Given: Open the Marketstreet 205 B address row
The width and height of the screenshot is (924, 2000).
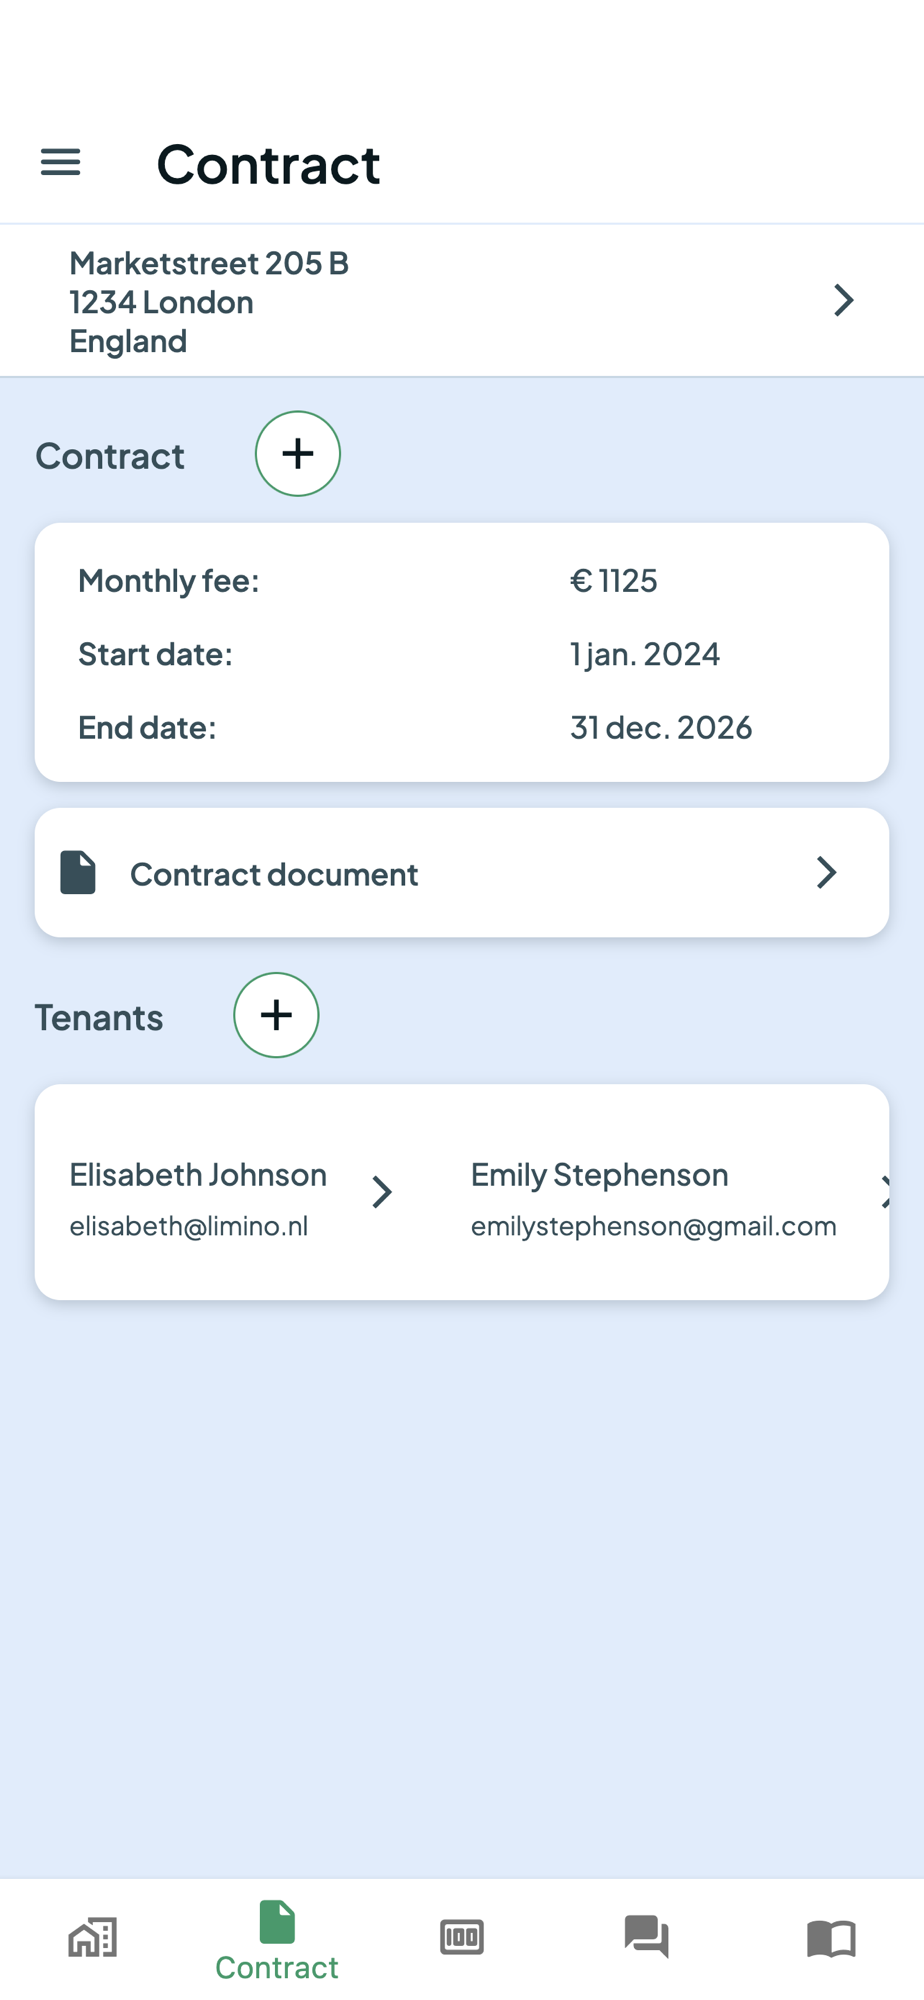Looking at the screenshot, I should click(462, 301).
